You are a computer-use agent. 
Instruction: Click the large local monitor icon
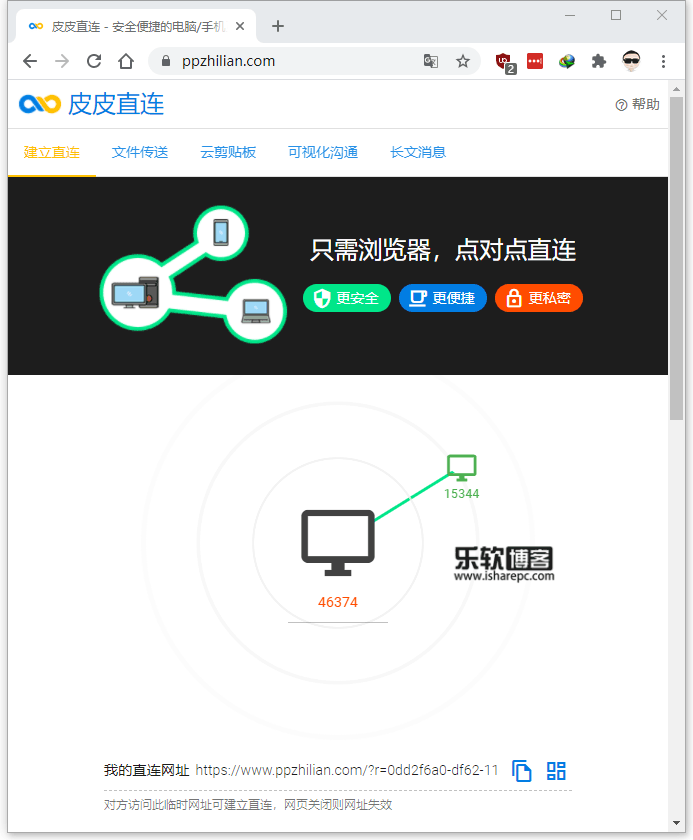click(x=338, y=543)
